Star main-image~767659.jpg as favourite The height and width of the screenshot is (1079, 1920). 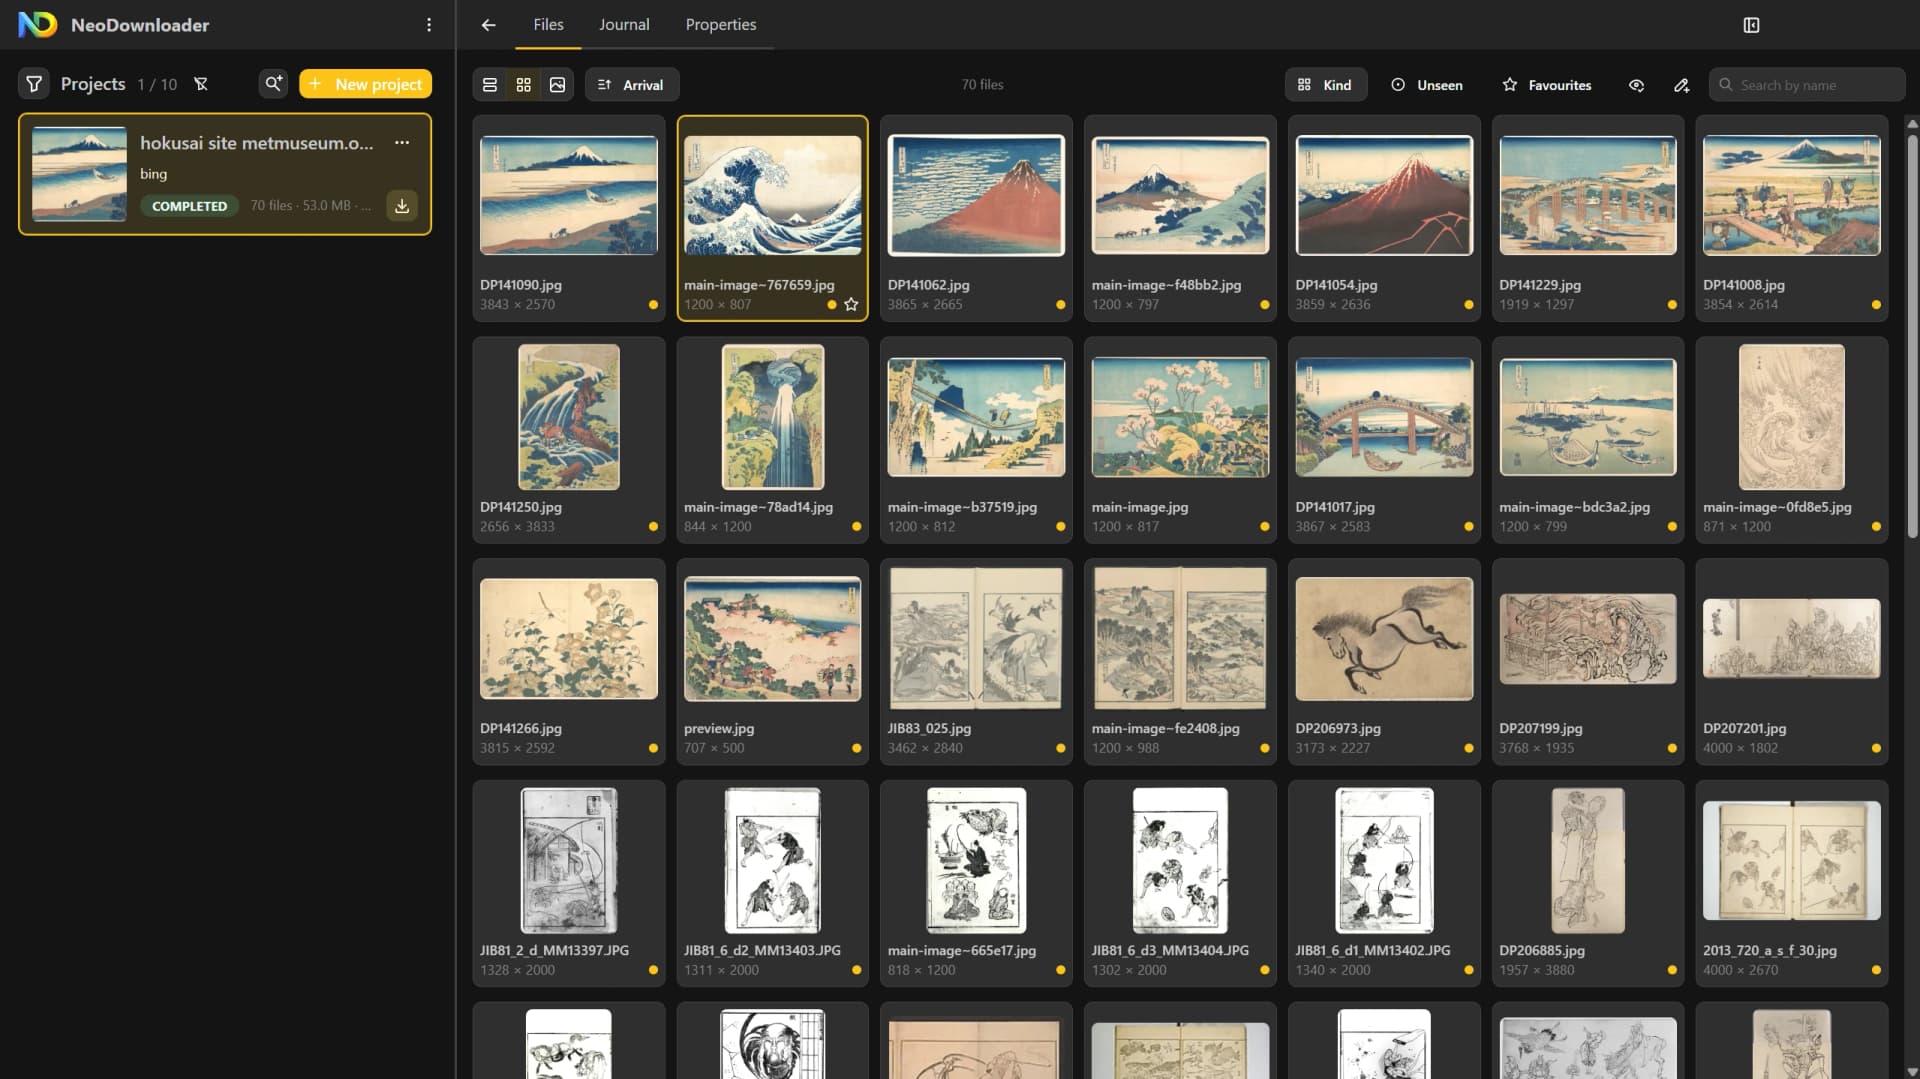(x=851, y=304)
